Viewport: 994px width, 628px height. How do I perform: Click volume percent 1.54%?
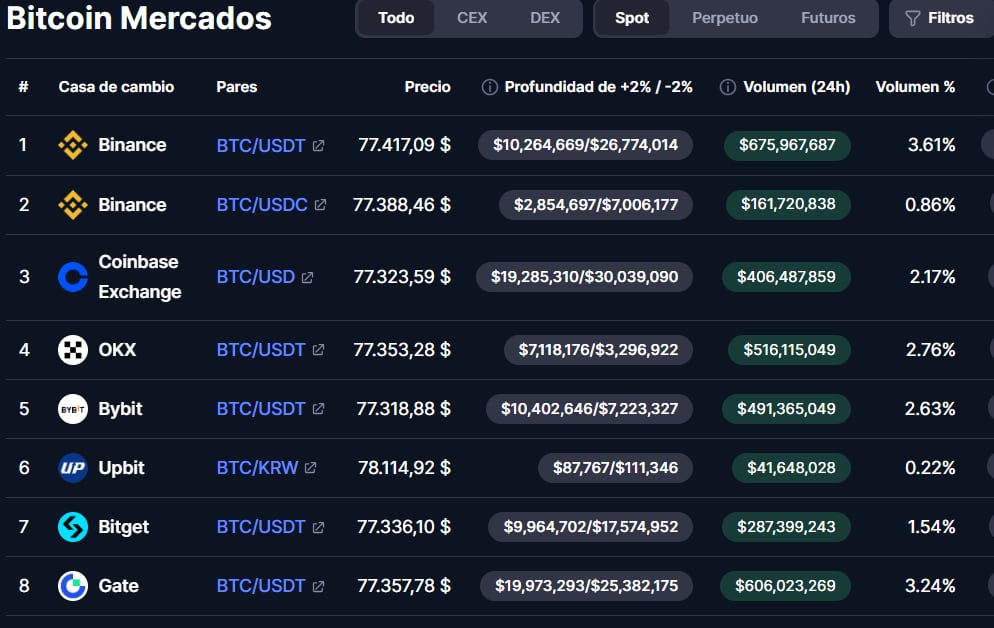click(931, 527)
